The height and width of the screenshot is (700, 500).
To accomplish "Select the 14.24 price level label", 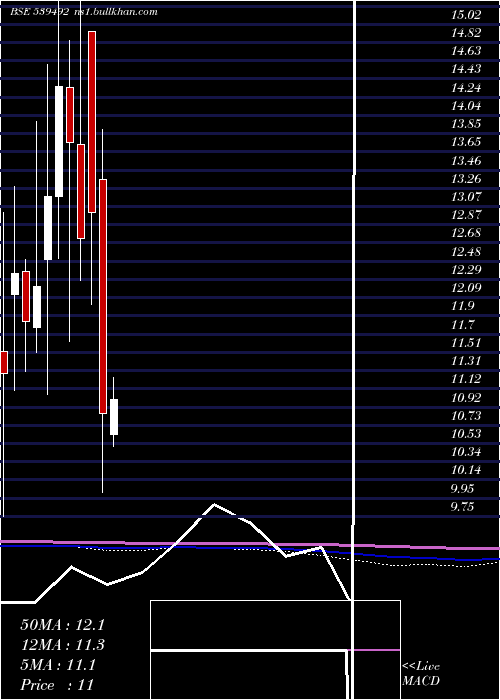I will tap(466, 88).
